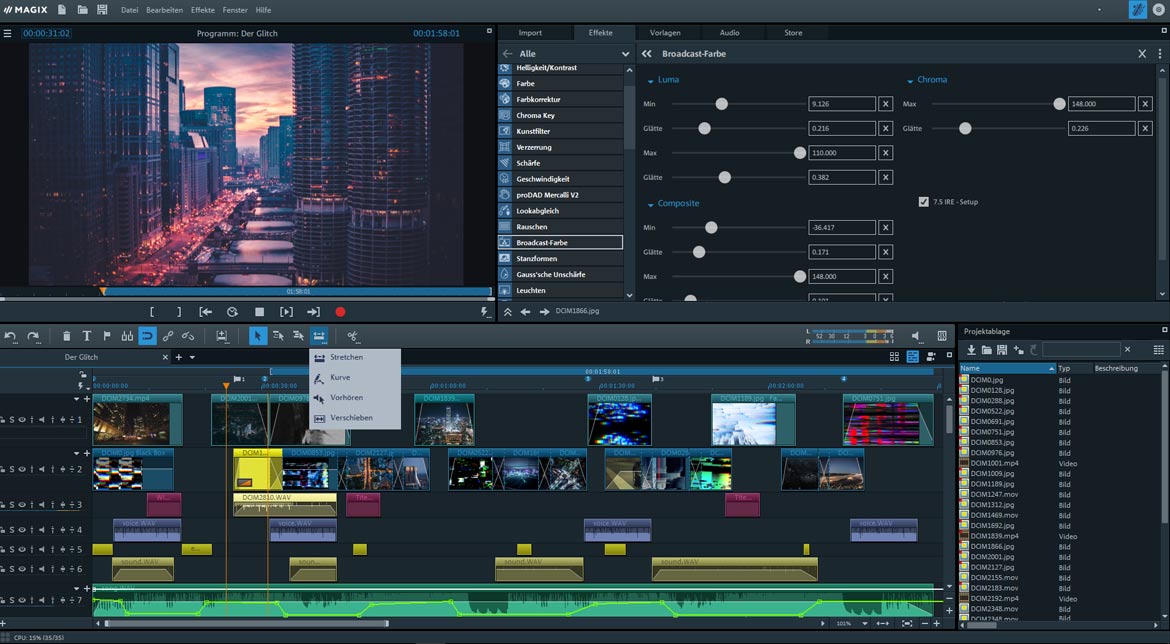Jump to range end icon
This screenshot has width=1170, height=644.
coord(313,312)
